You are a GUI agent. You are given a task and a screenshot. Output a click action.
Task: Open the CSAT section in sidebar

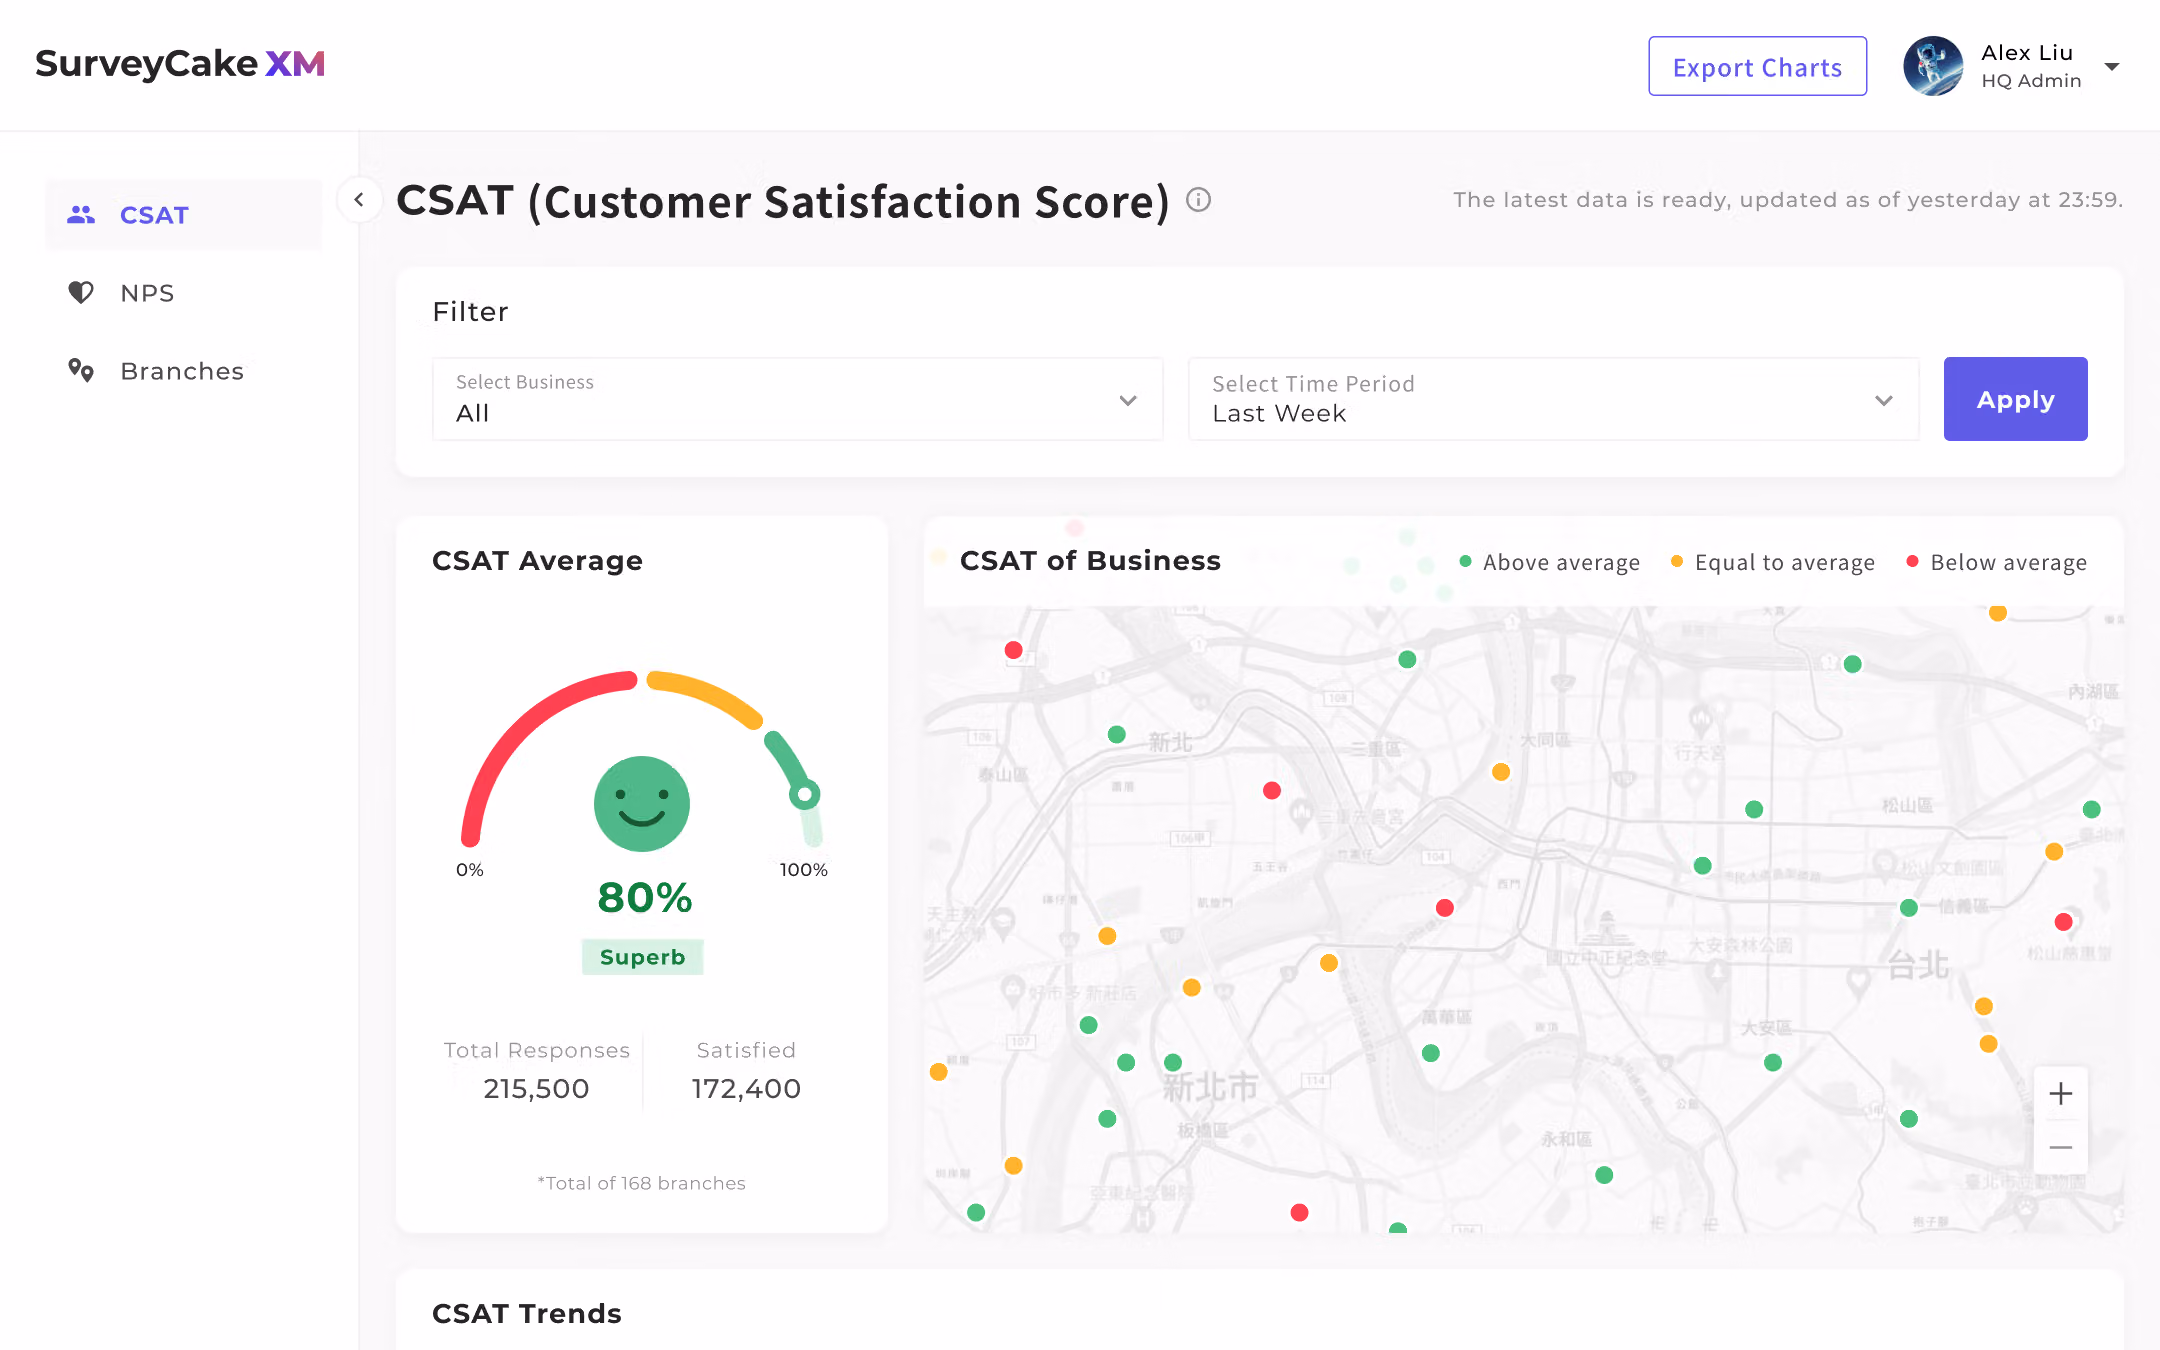(x=184, y=215)
